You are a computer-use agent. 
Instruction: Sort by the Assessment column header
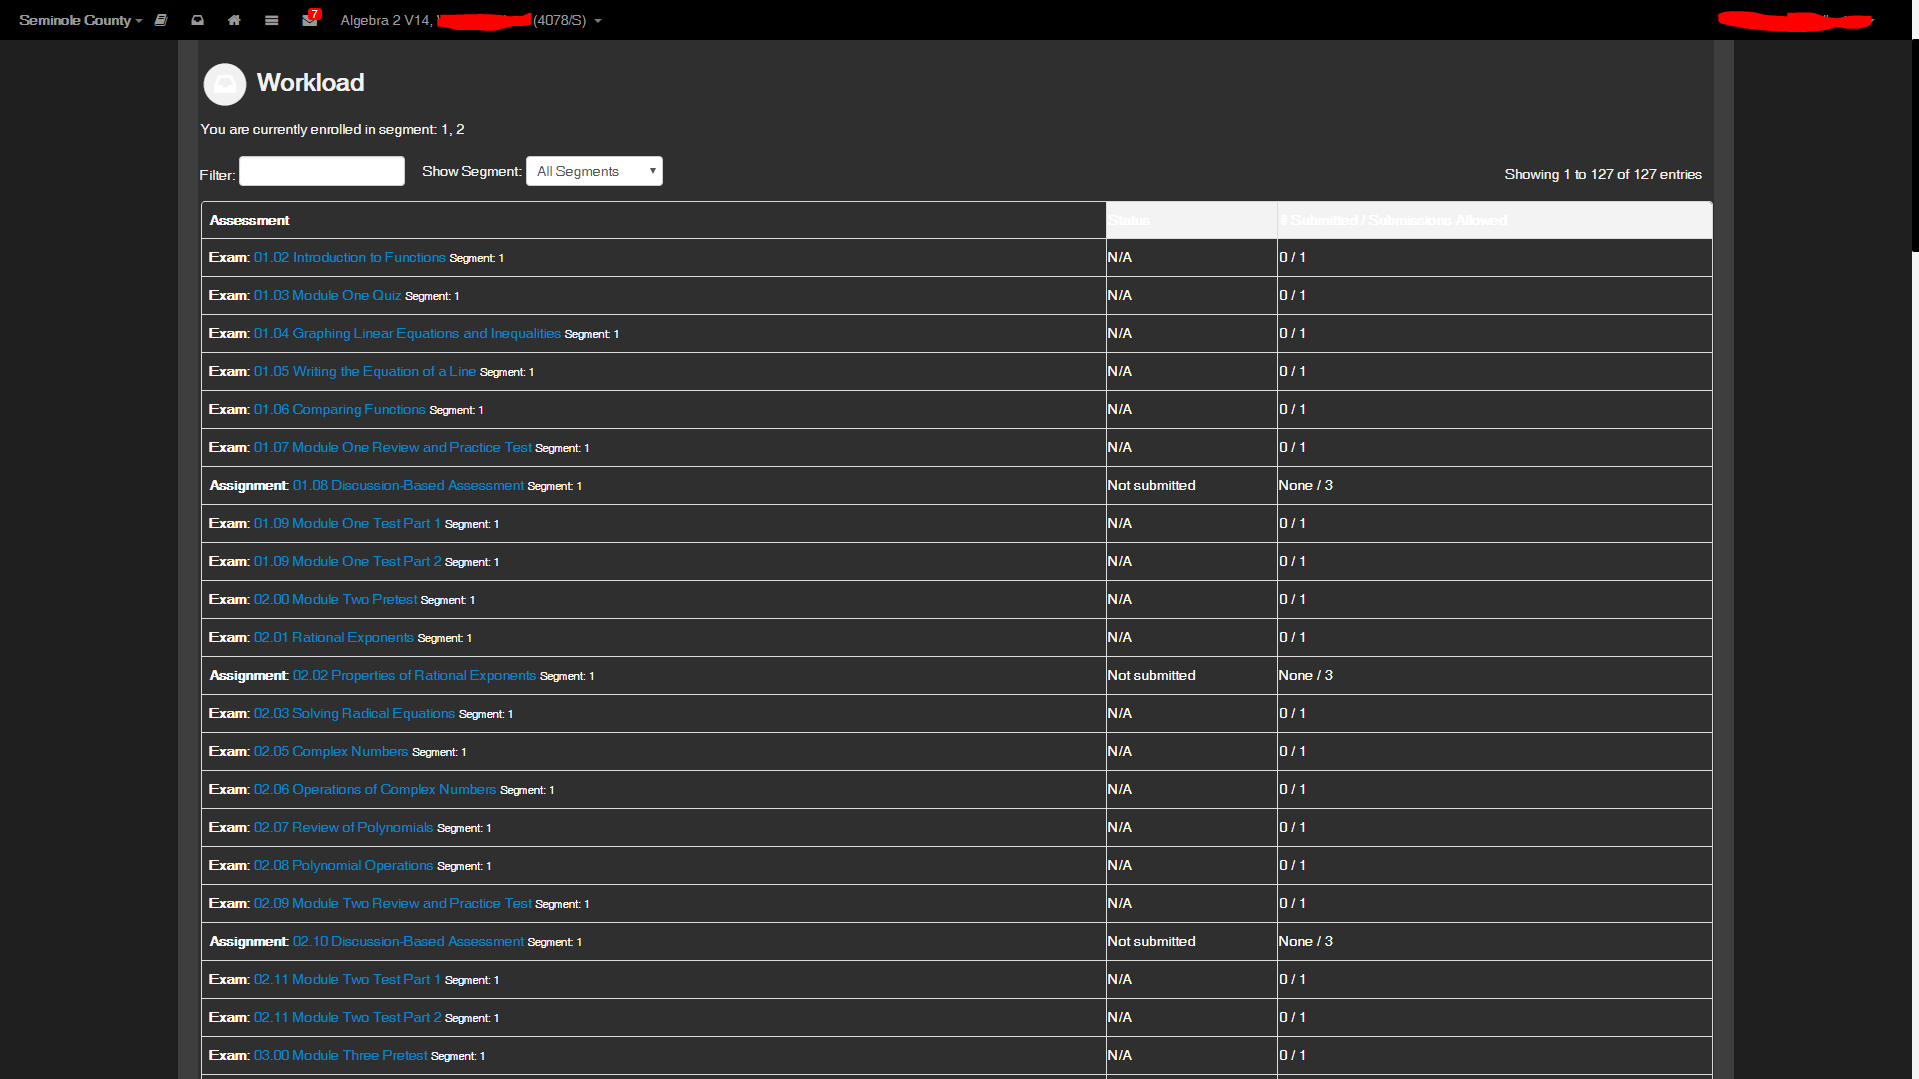point(653,220)
